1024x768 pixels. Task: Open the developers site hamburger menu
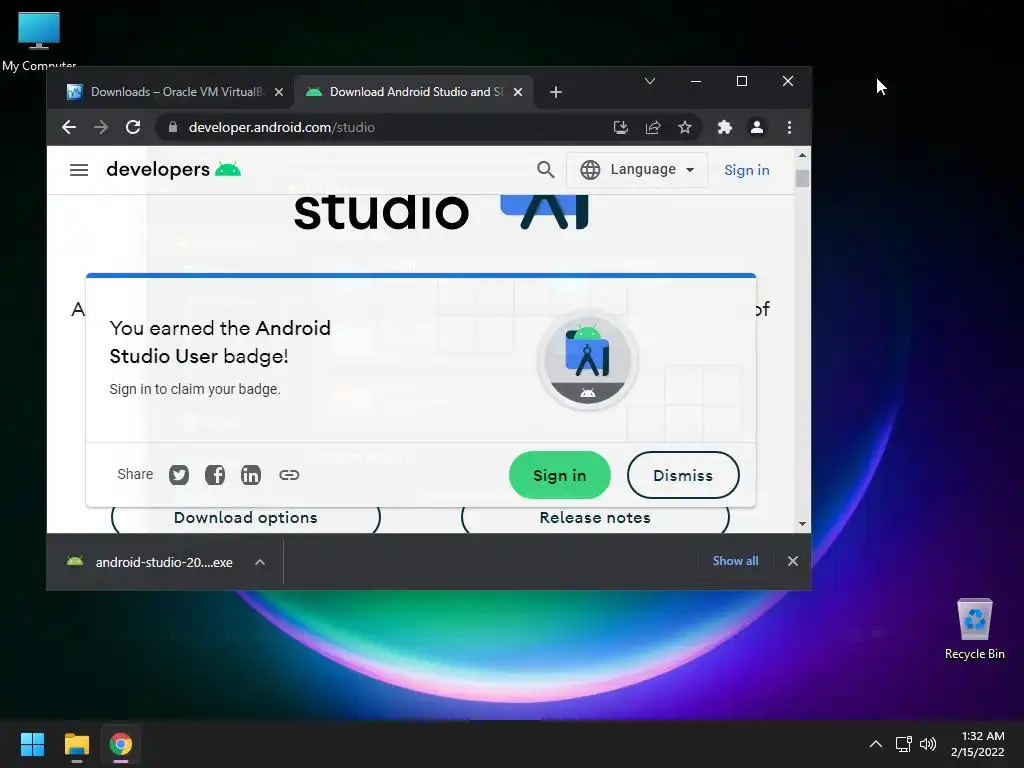79,170
